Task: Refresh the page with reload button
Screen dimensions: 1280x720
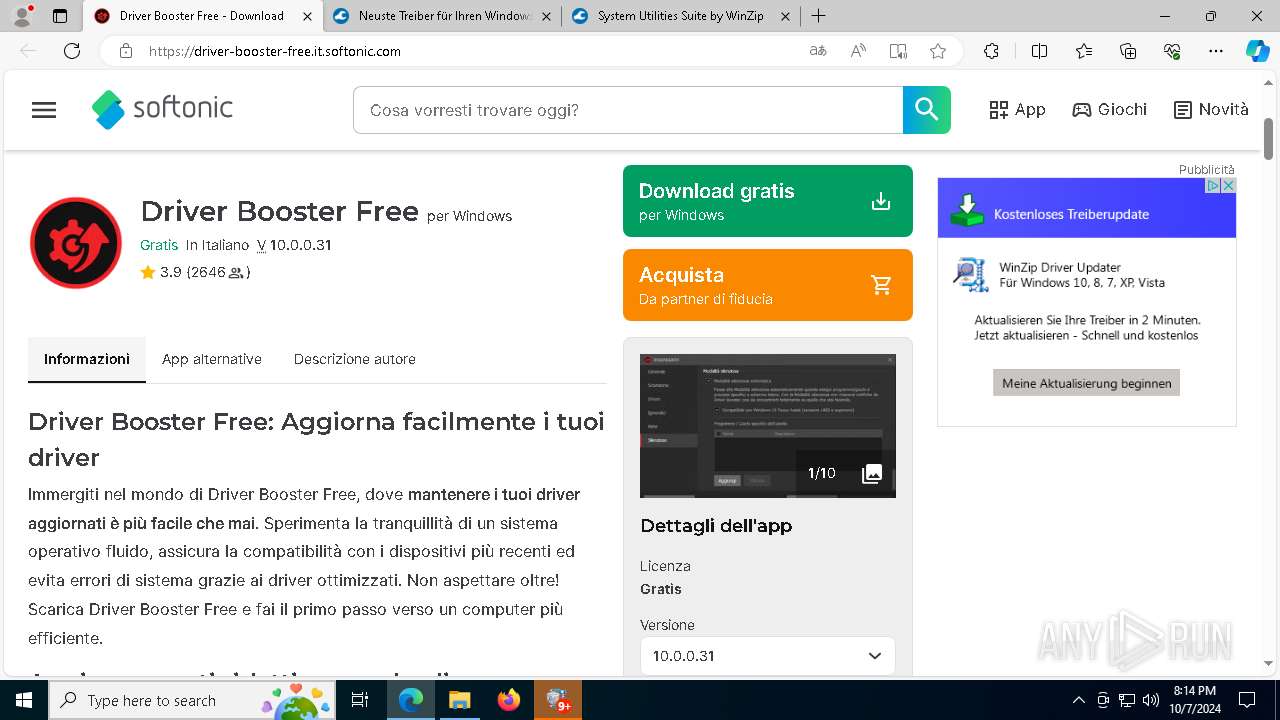Action: coord(72,51)
